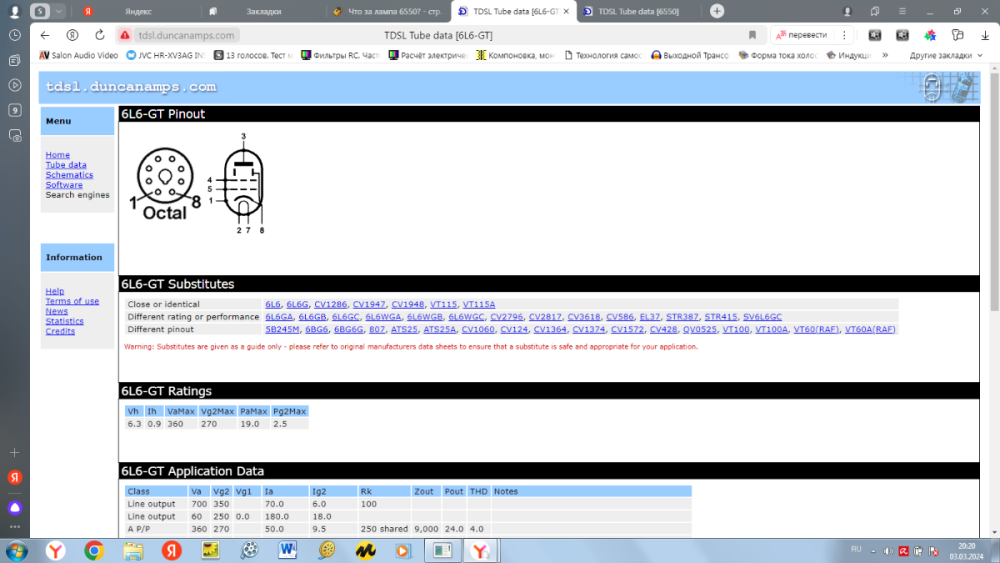Screen dimensions: 1000x563
Task: Open a new tab with the plus button
Action: 717,11
